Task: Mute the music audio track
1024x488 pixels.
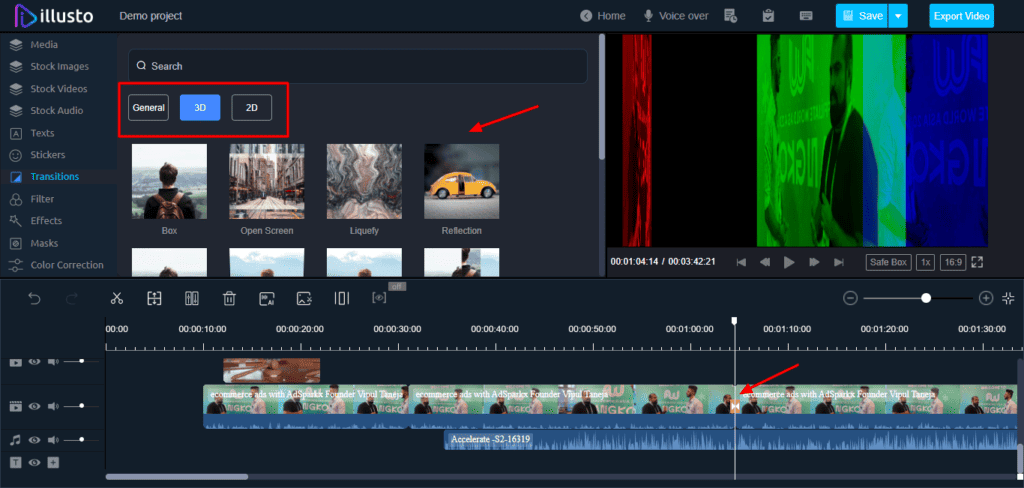Action: tap(53, 440)
